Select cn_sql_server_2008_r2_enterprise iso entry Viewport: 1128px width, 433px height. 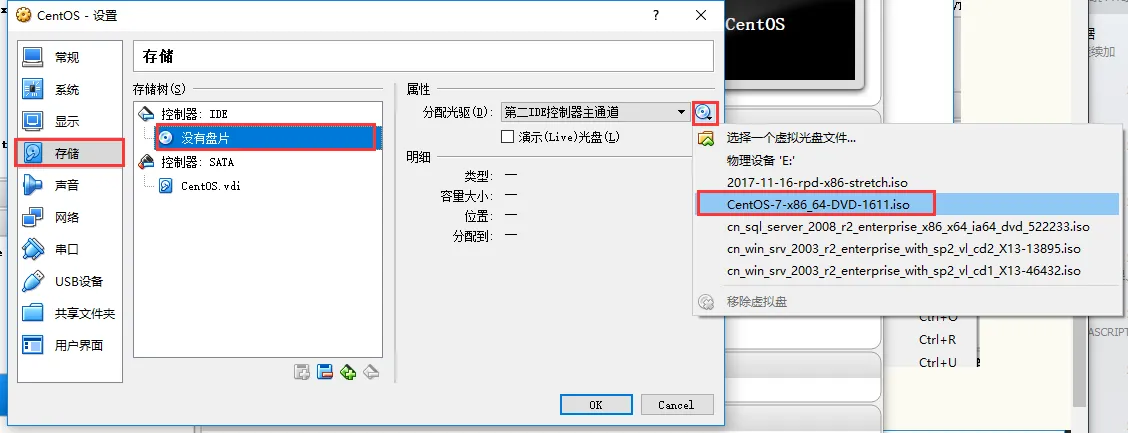[908, 227]
